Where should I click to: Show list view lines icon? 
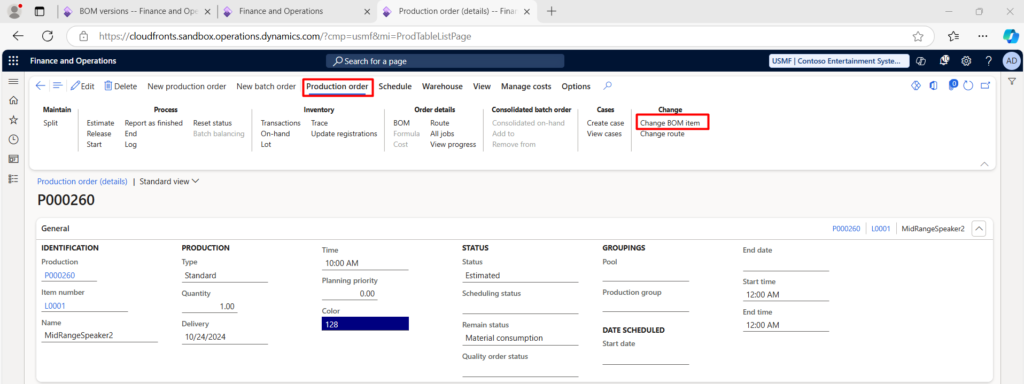coord(57,86)
